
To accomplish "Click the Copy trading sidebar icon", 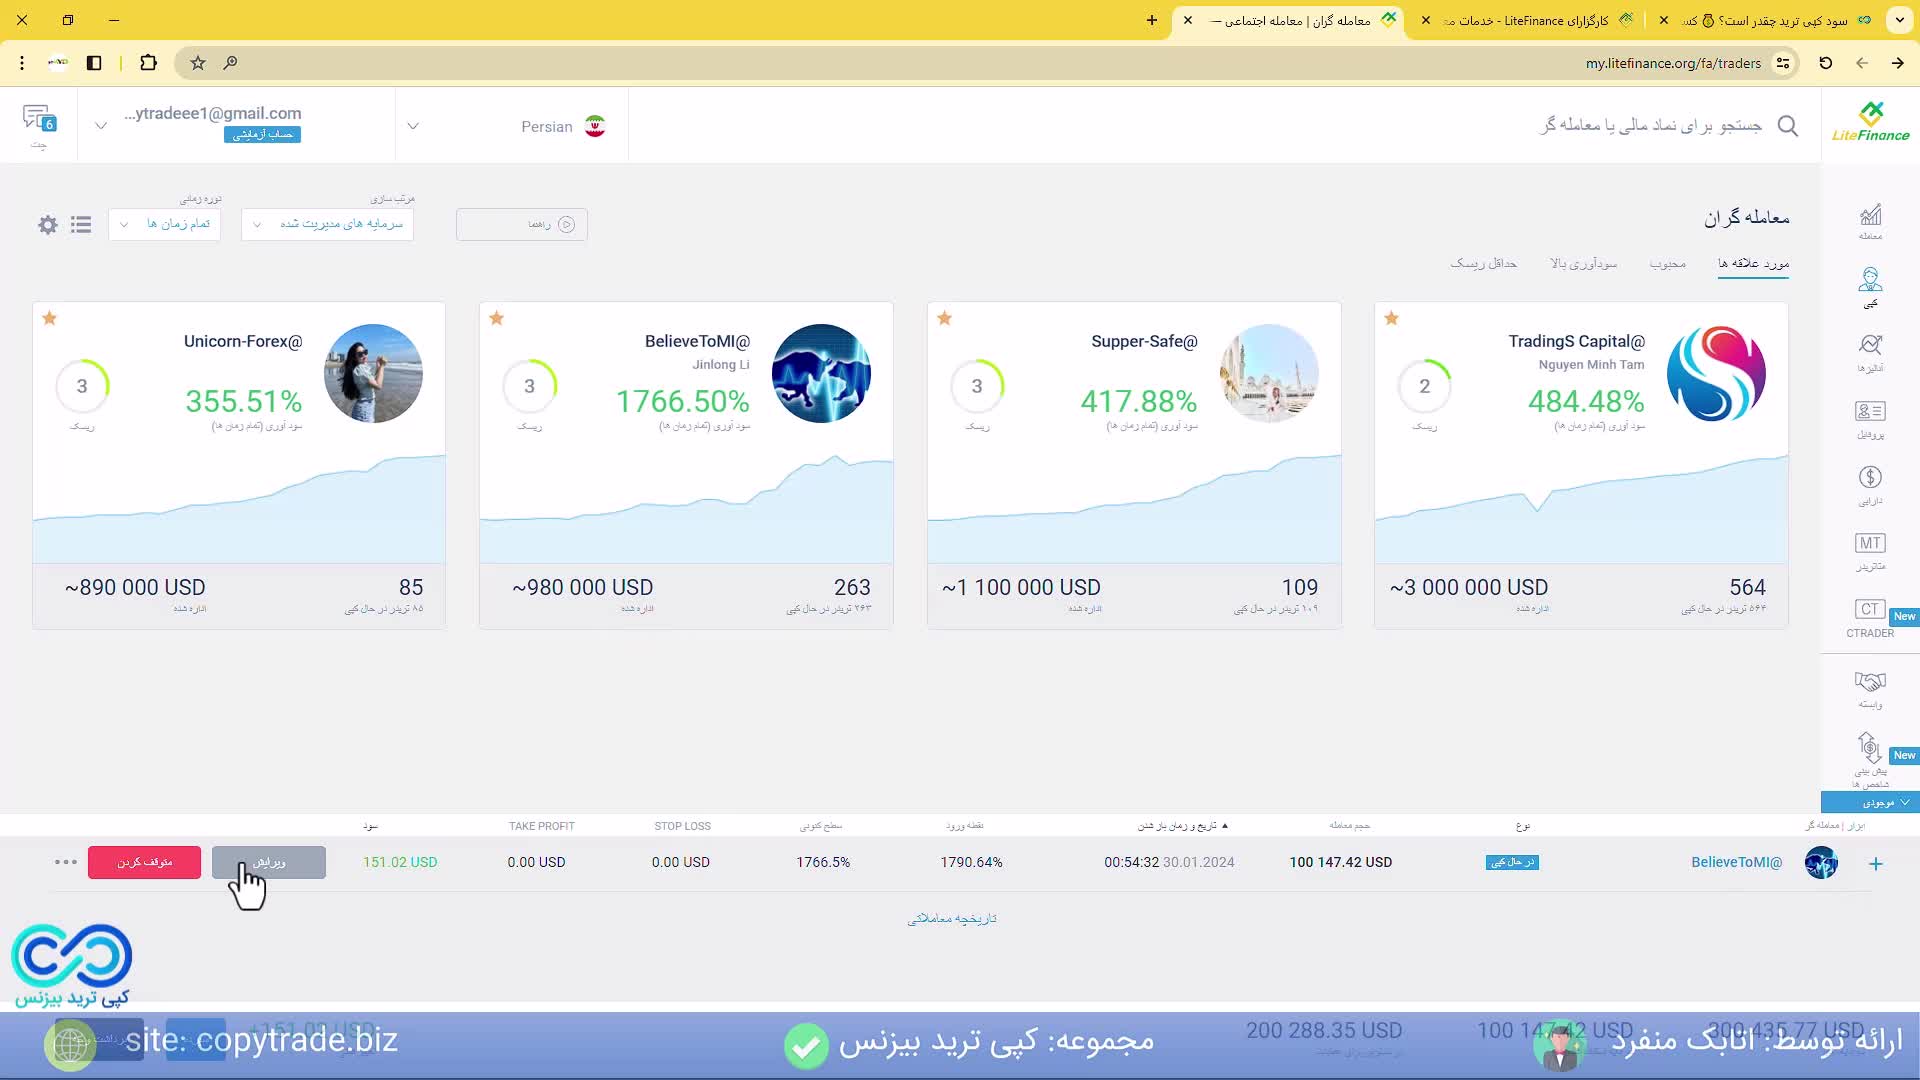I will [x=1870, y=280].
